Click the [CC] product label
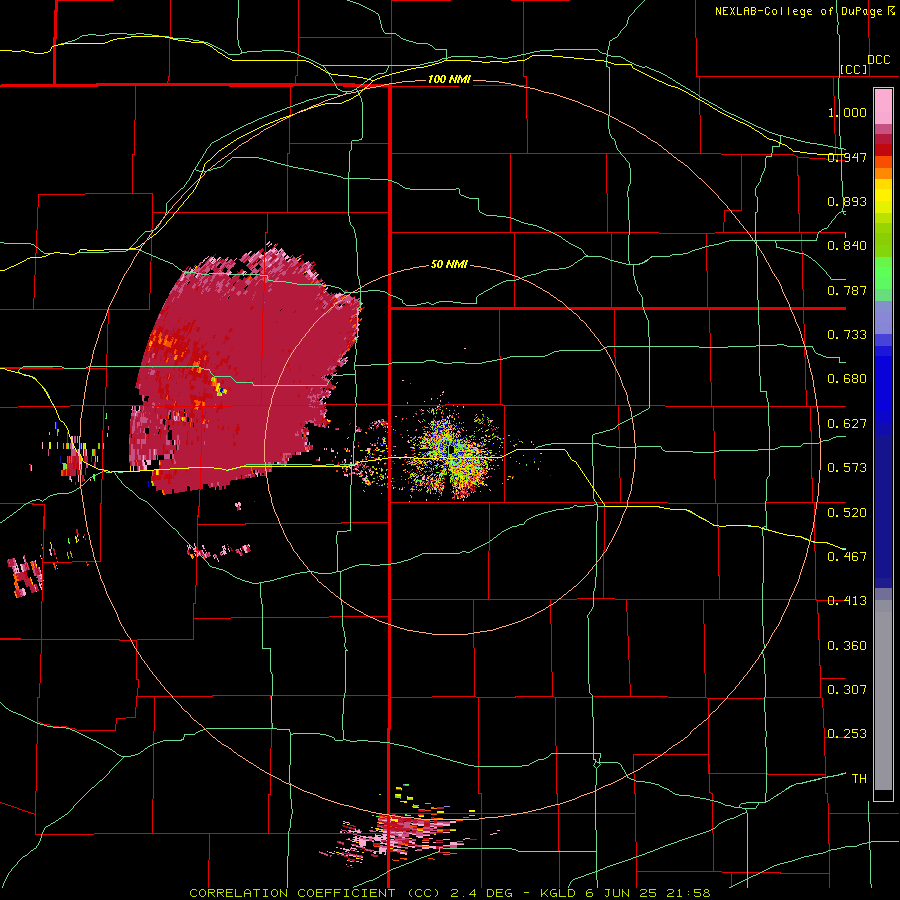This screenshot has width=900, height=900. pos(854,69)
